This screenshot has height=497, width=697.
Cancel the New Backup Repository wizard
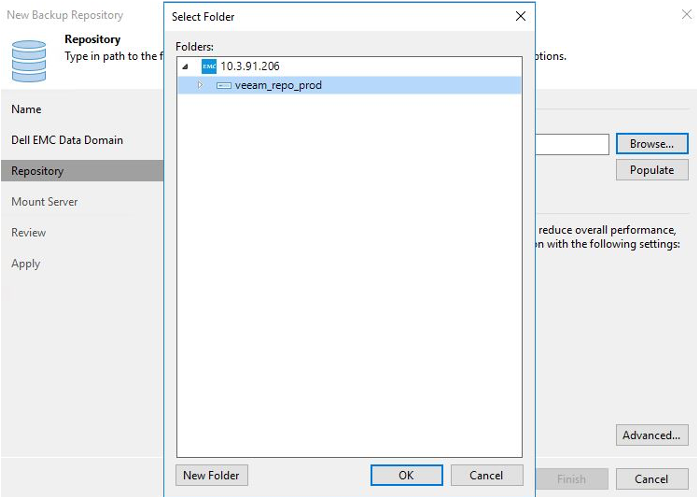click(x=652, y=479)
